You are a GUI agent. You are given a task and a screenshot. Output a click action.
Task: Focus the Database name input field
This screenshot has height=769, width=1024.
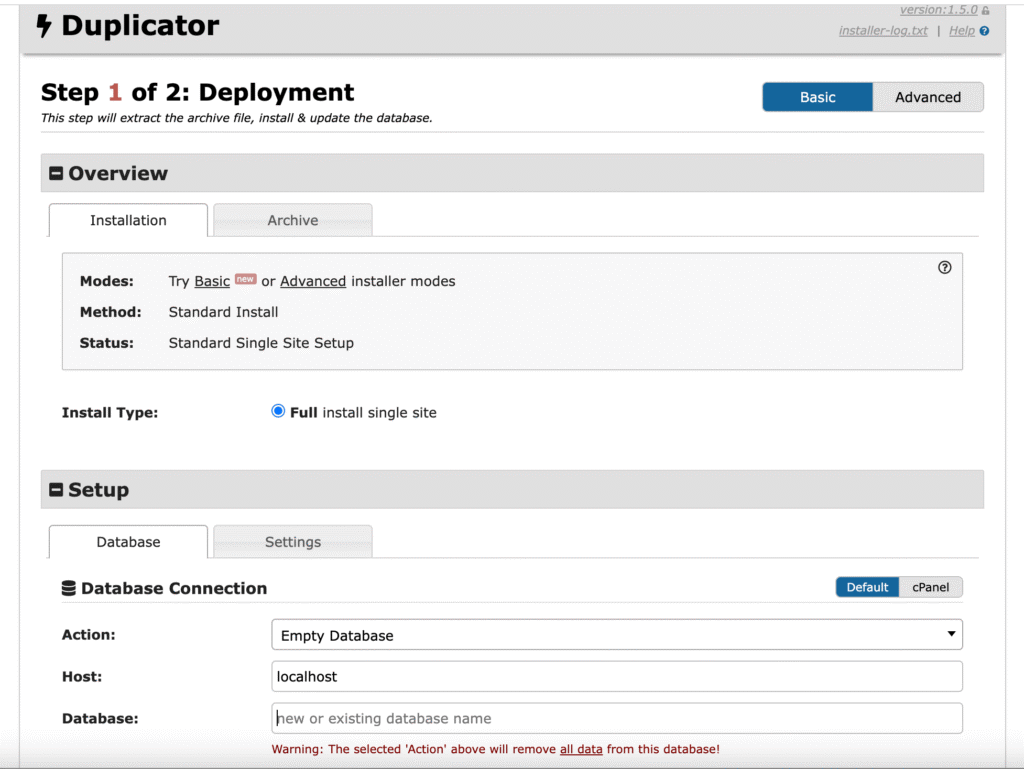click(x=616, y=718)
